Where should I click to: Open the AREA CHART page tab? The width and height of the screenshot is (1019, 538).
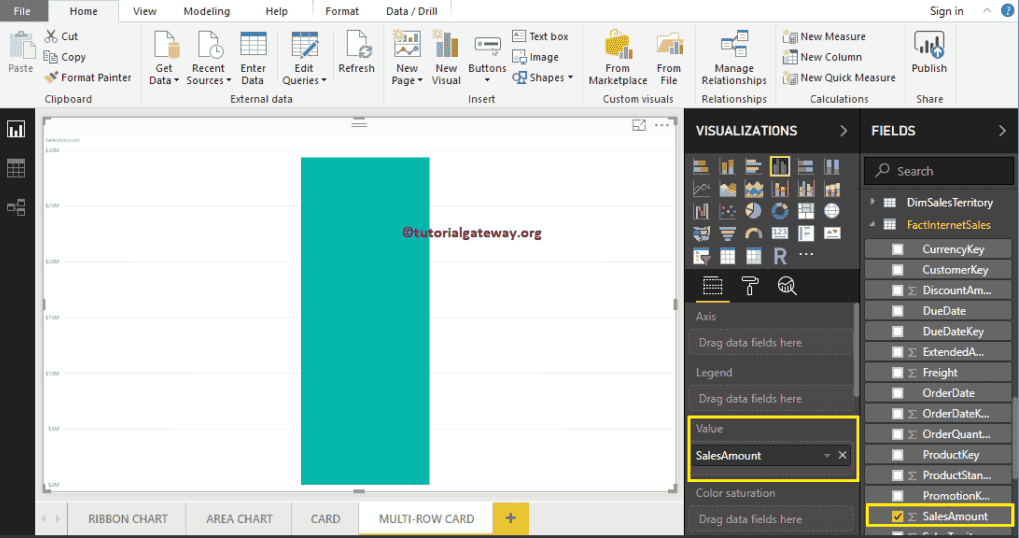tap(239, 519)
